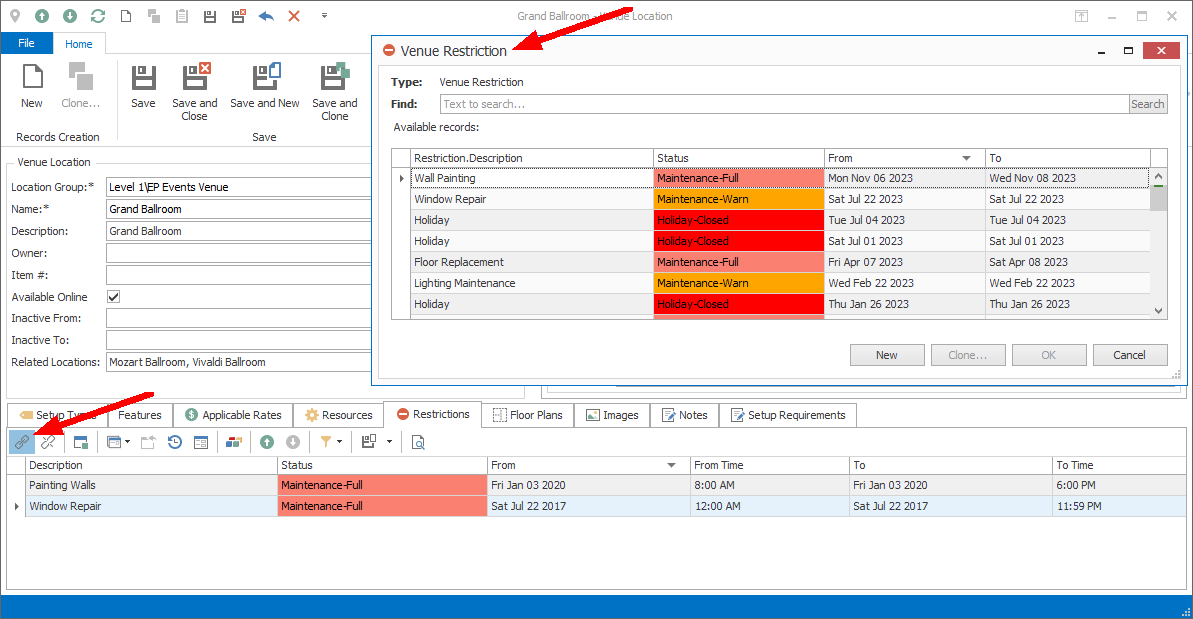Viewport: 1193px width, 619px height.
Task: Click the colored blocks icon in Restrictions toolbar
Action: (x=234, y=442)
